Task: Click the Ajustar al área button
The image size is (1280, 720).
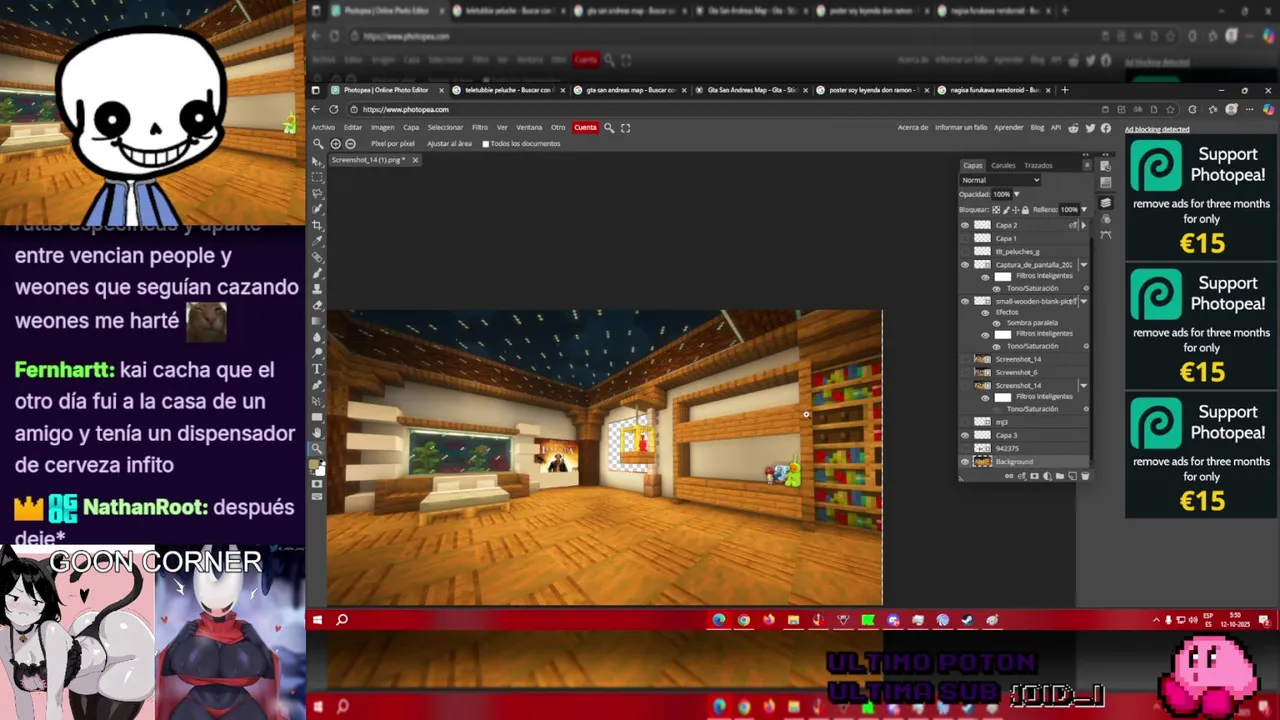Action: pos(449,144)
